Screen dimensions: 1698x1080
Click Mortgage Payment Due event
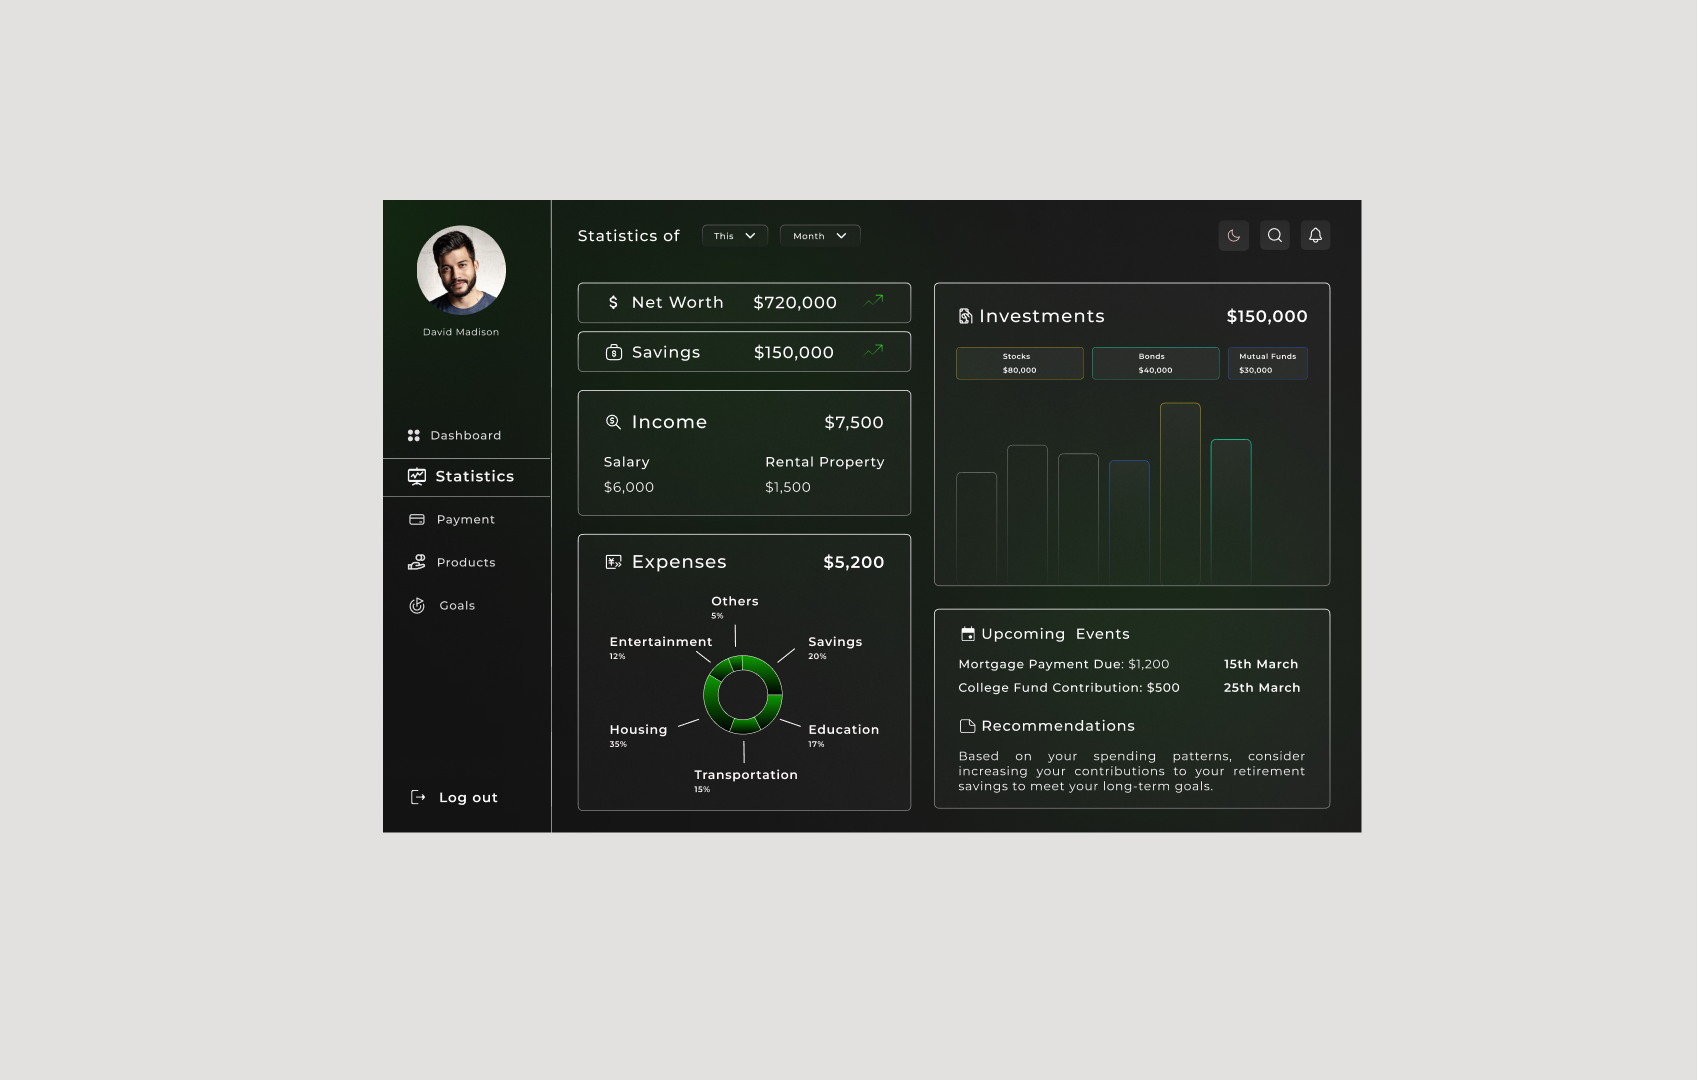[1064, 664]
